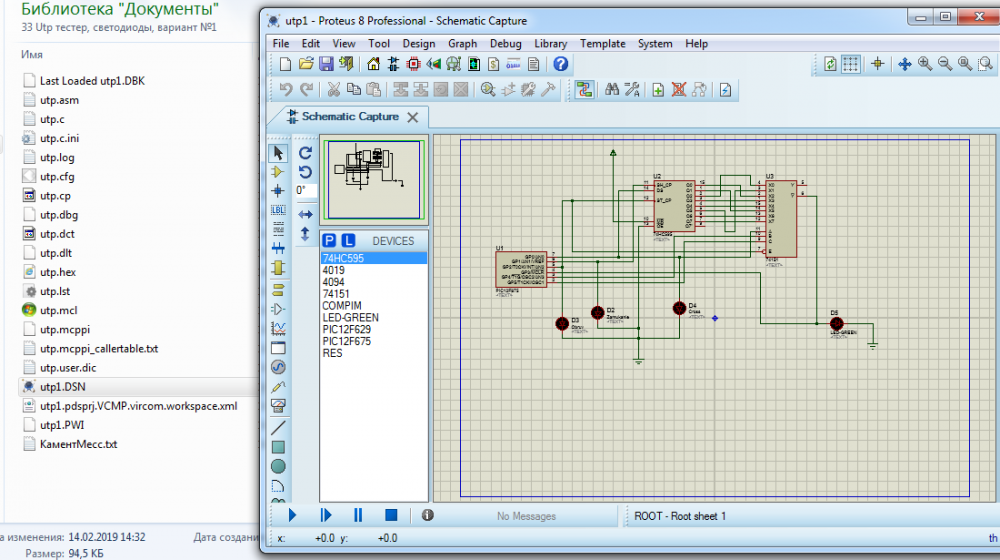Click the rotation angle input field
The image size is (1000, 560).
tap(305, 190)
